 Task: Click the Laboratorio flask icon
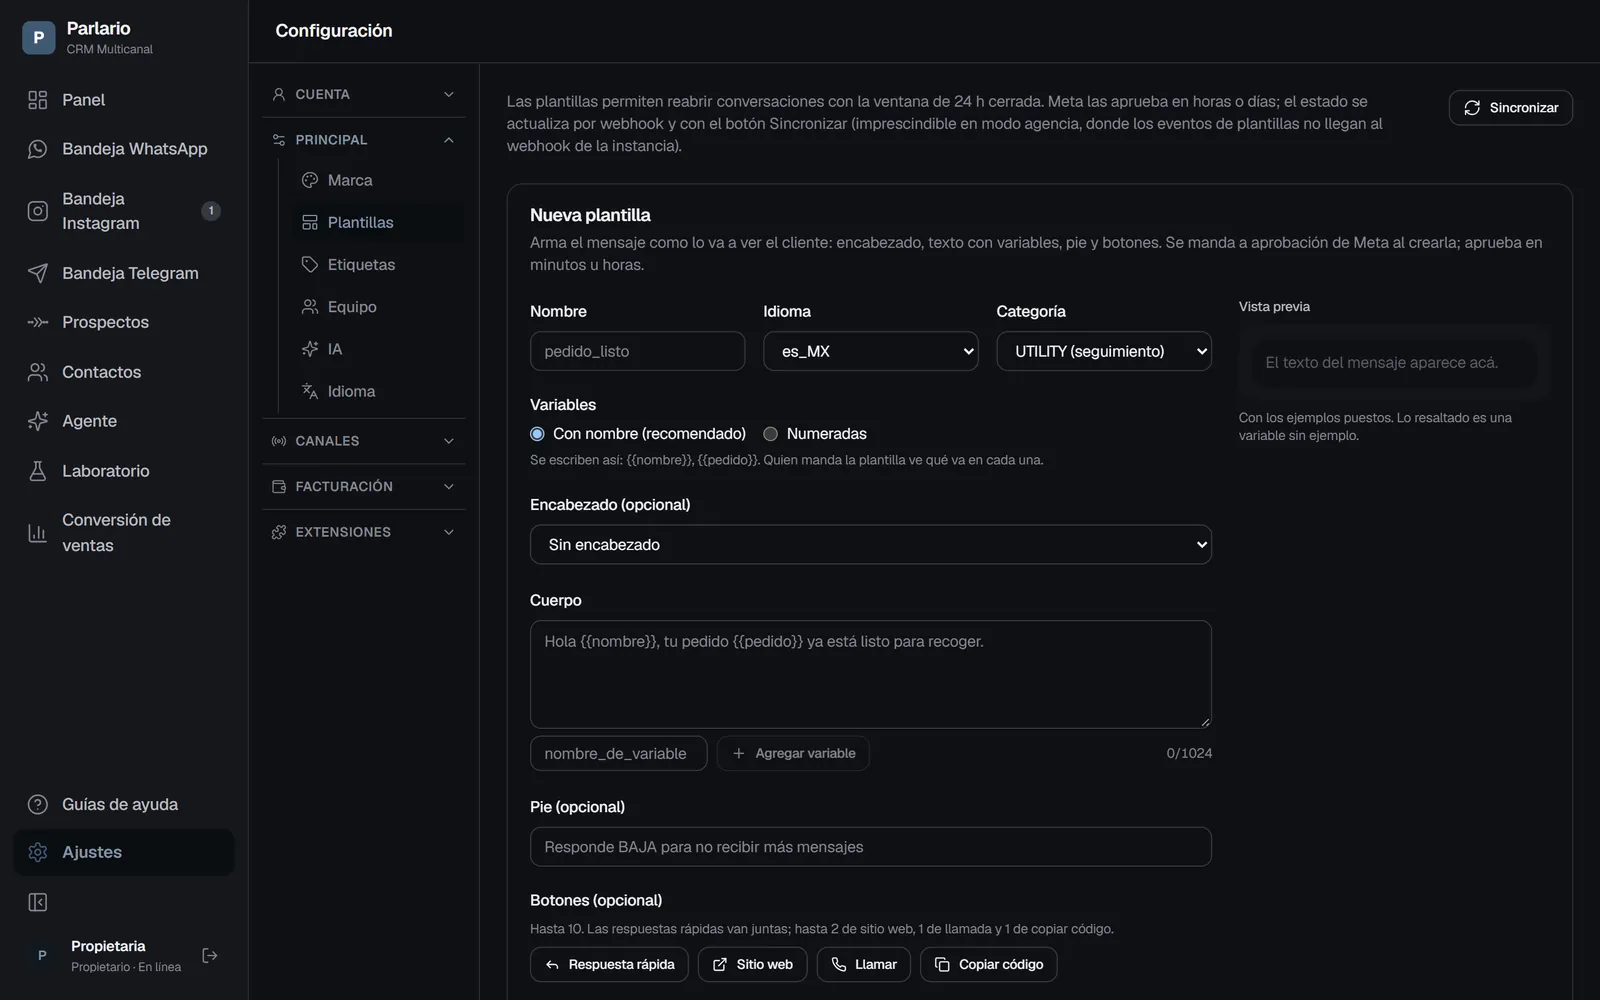pos(38,471)
